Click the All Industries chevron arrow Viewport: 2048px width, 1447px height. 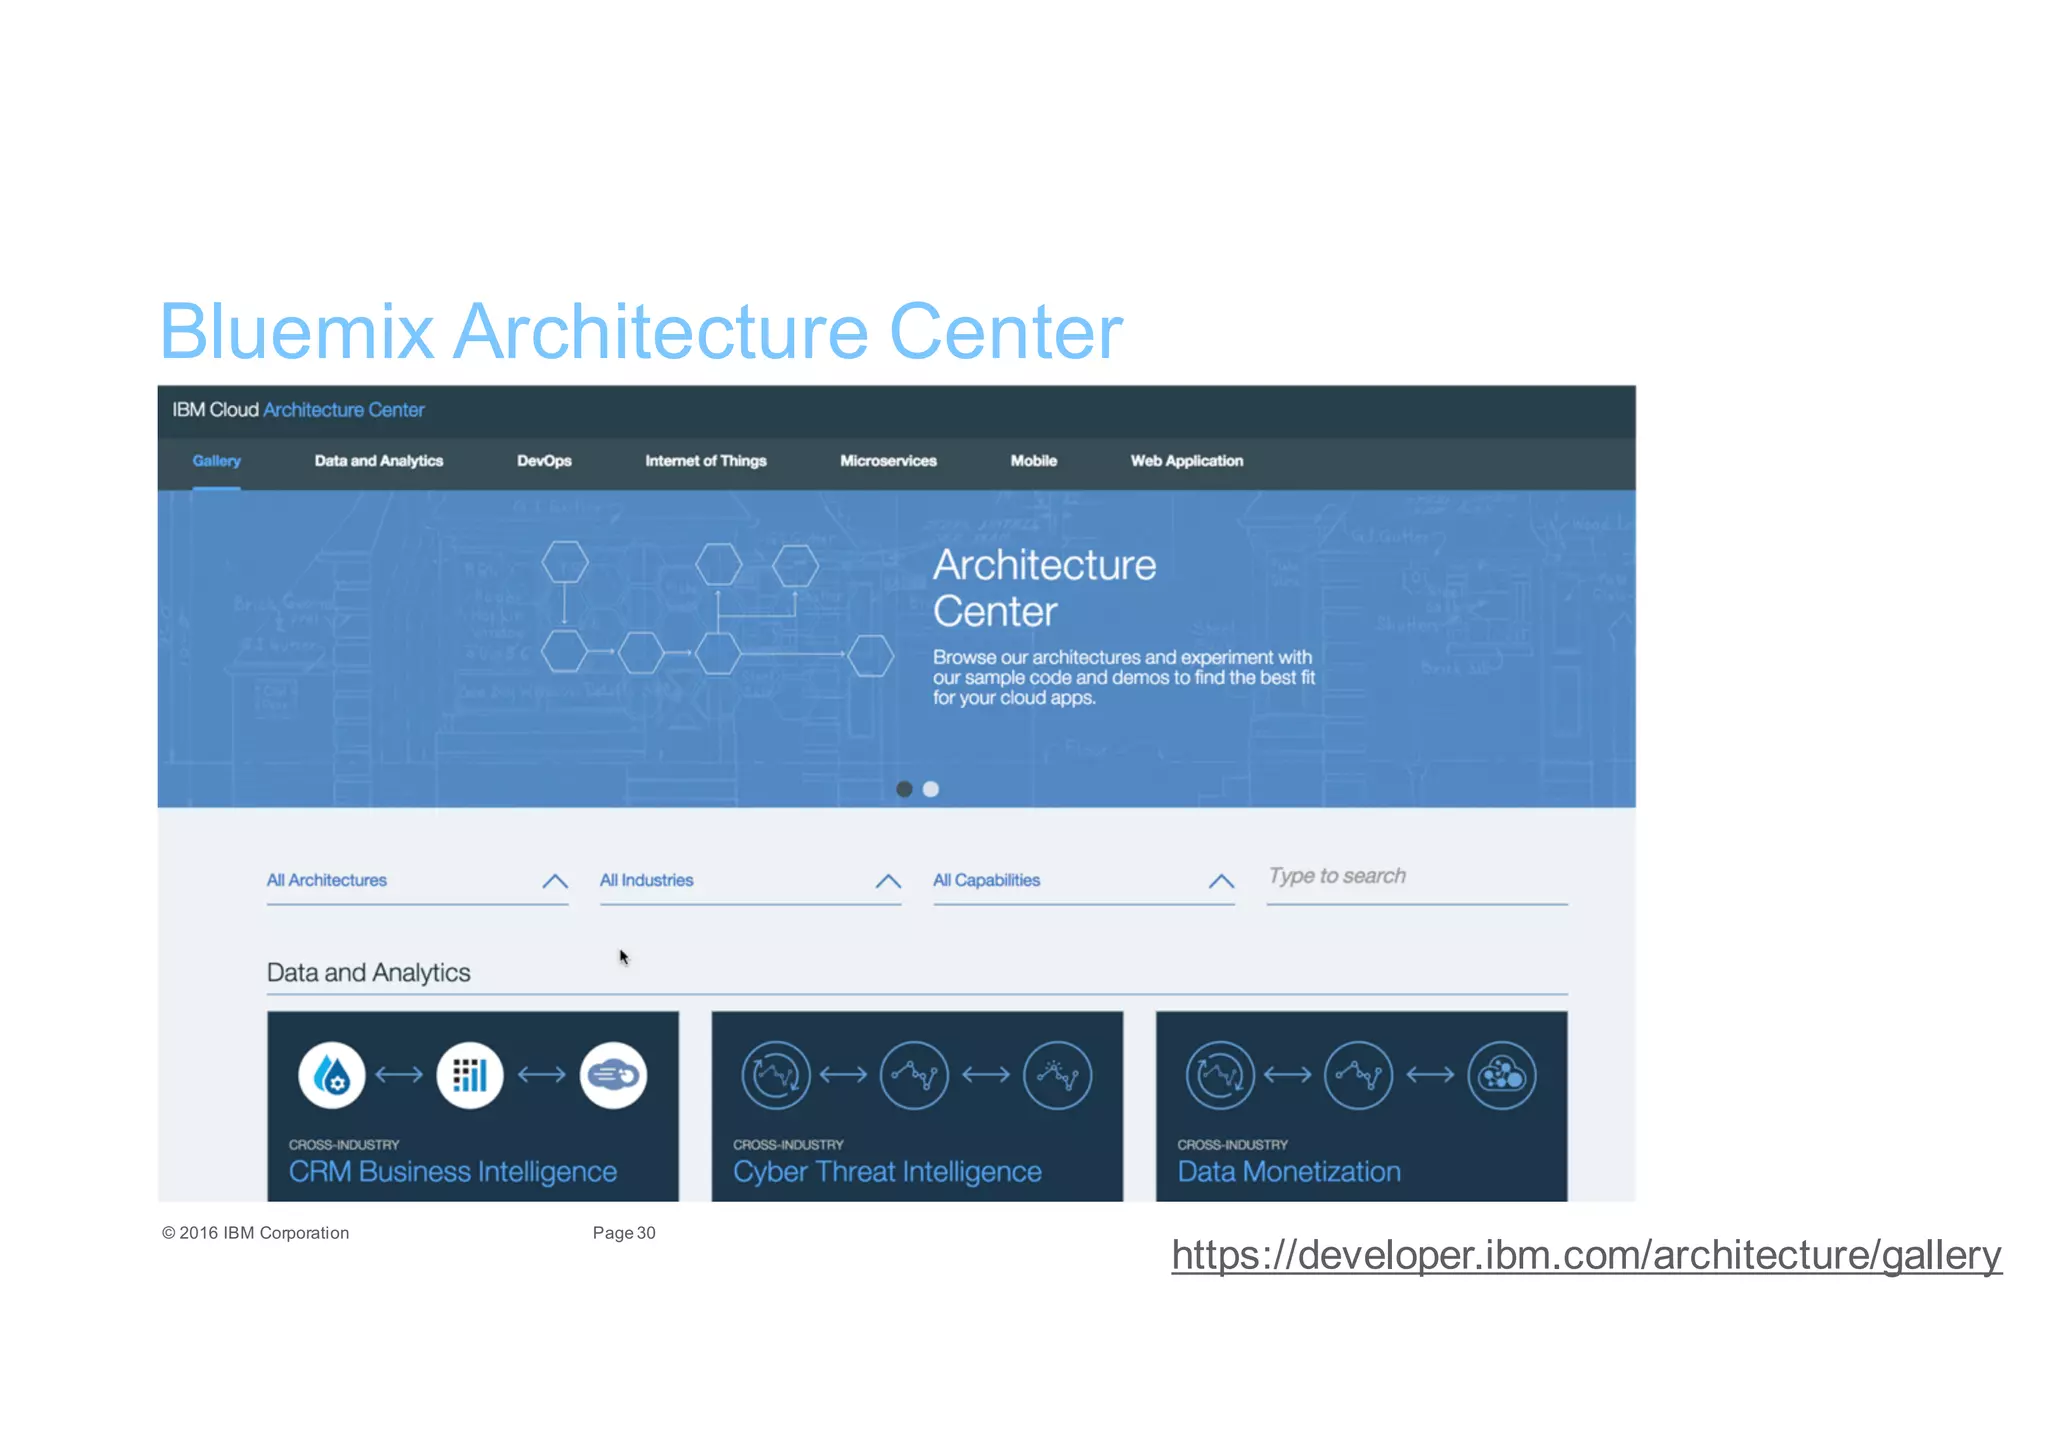point(888,881)
